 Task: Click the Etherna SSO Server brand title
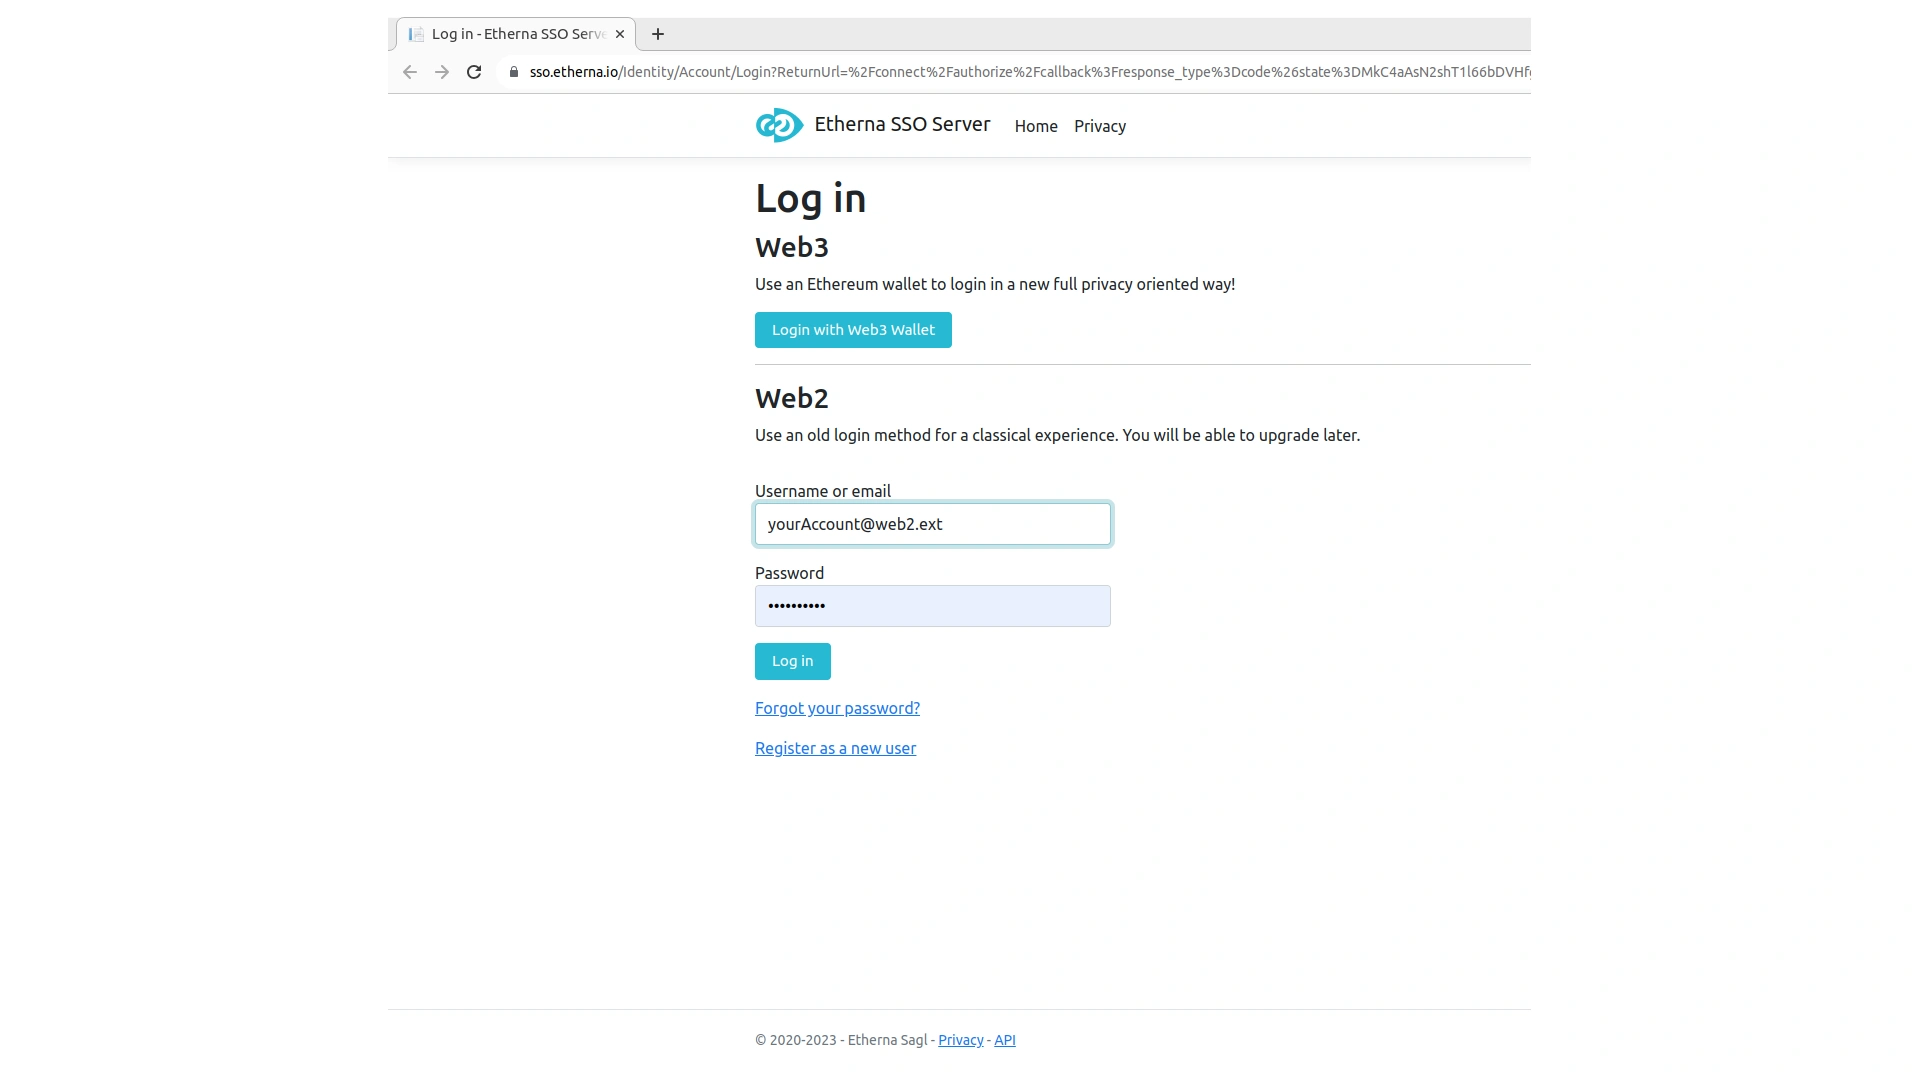[x=902, y=124]
